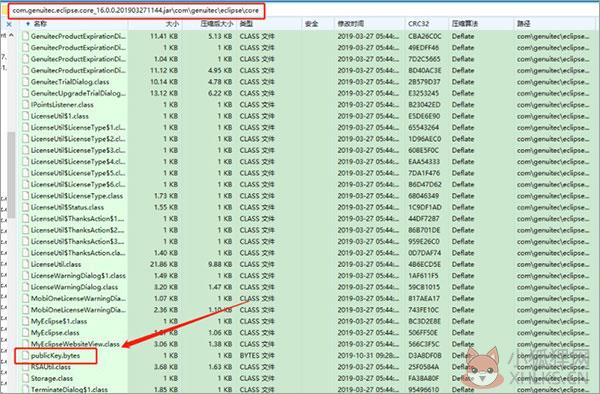
Task: Select the RSAUtil.class file icon
Action: tap(26, 367)
